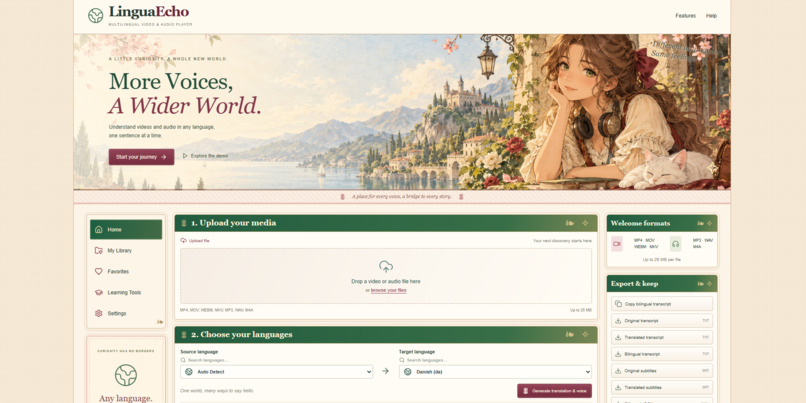Viewport: 806px width, 403px height.
Task: Open the Danish target language dropdown
Action: pos(495,372)
